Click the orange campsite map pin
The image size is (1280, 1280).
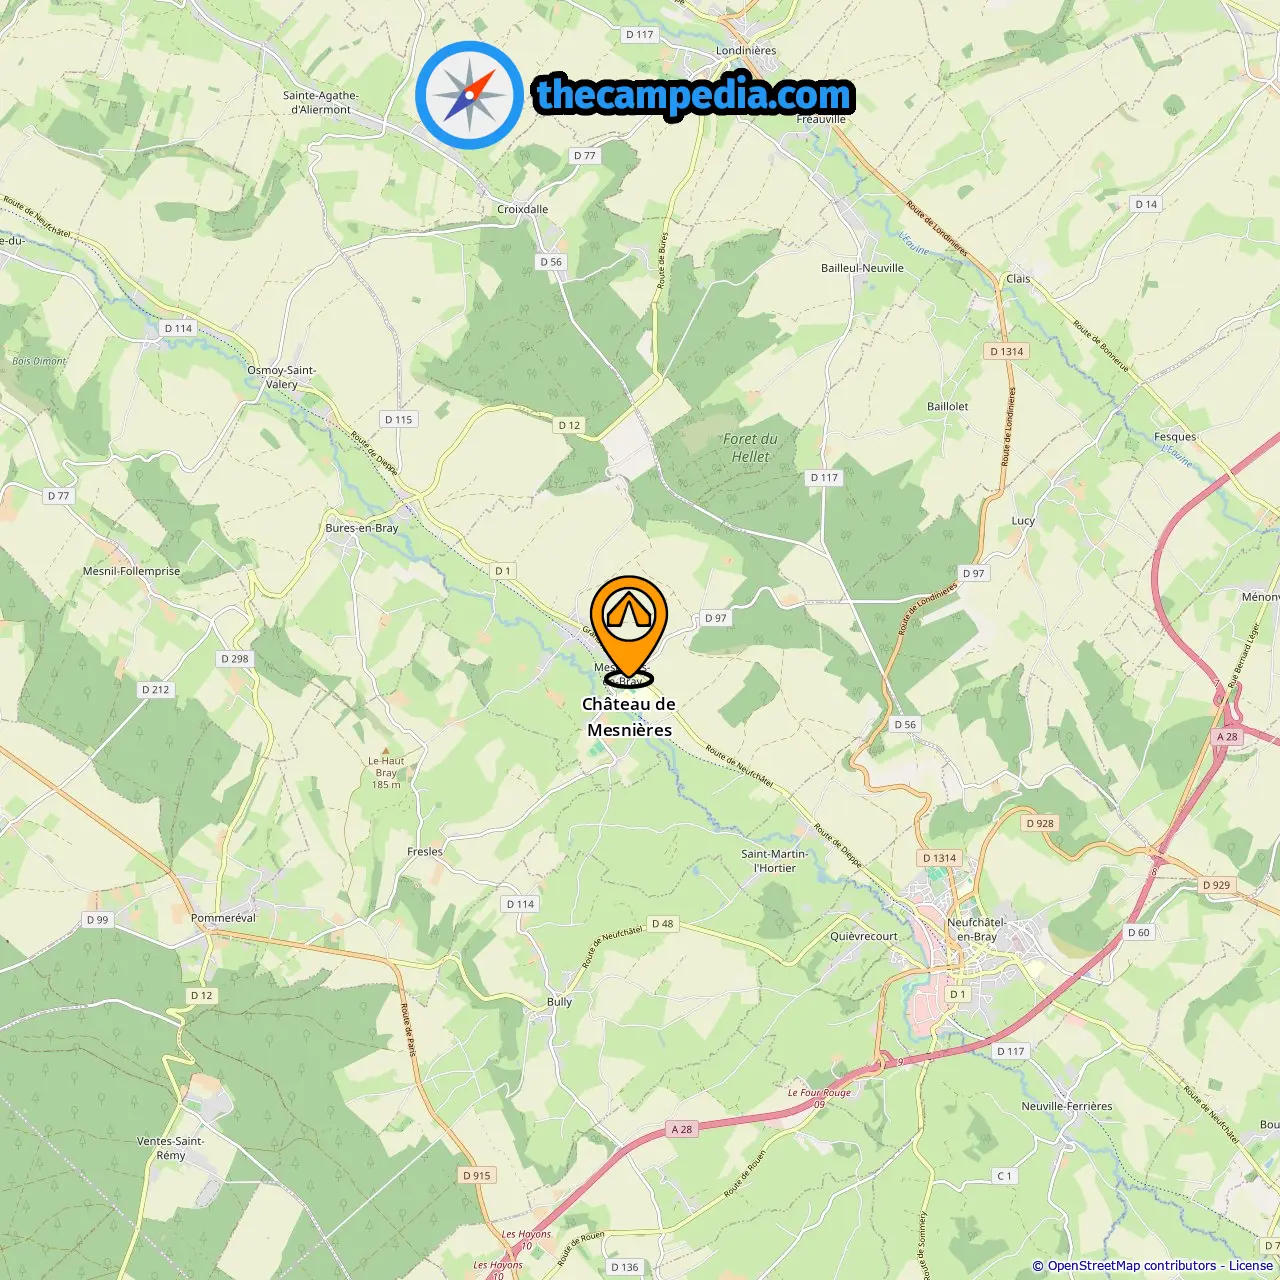coord(628,631)
